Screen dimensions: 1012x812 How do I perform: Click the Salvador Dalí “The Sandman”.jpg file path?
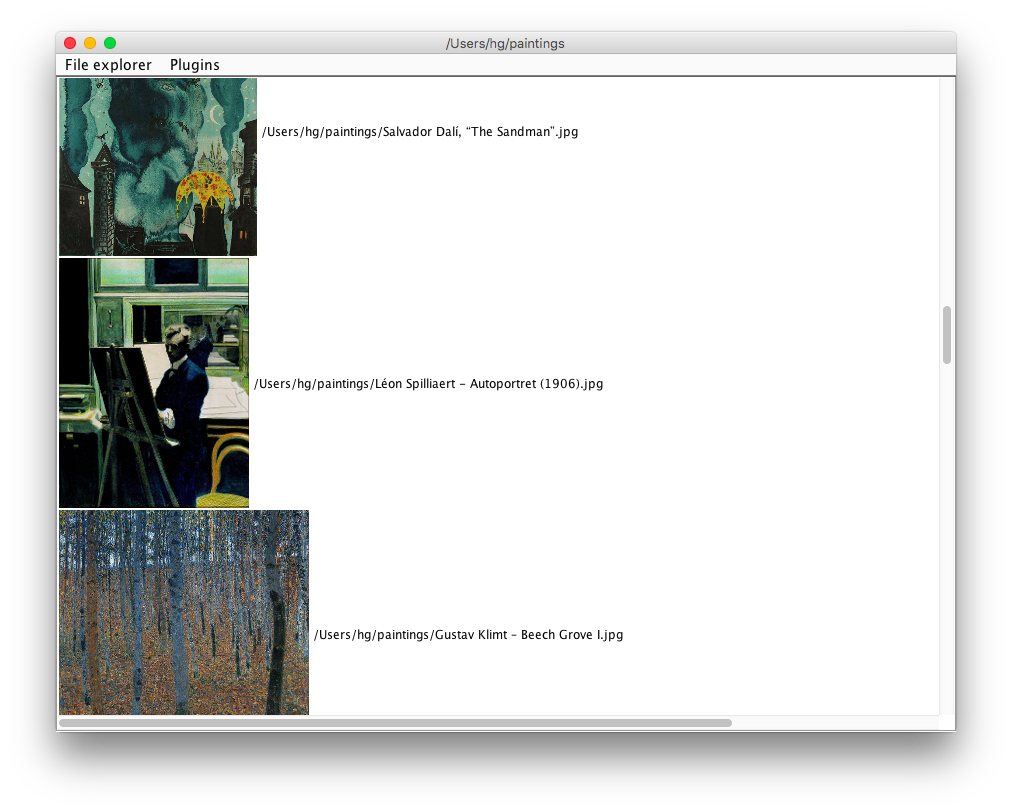click(x=420, y=132)
